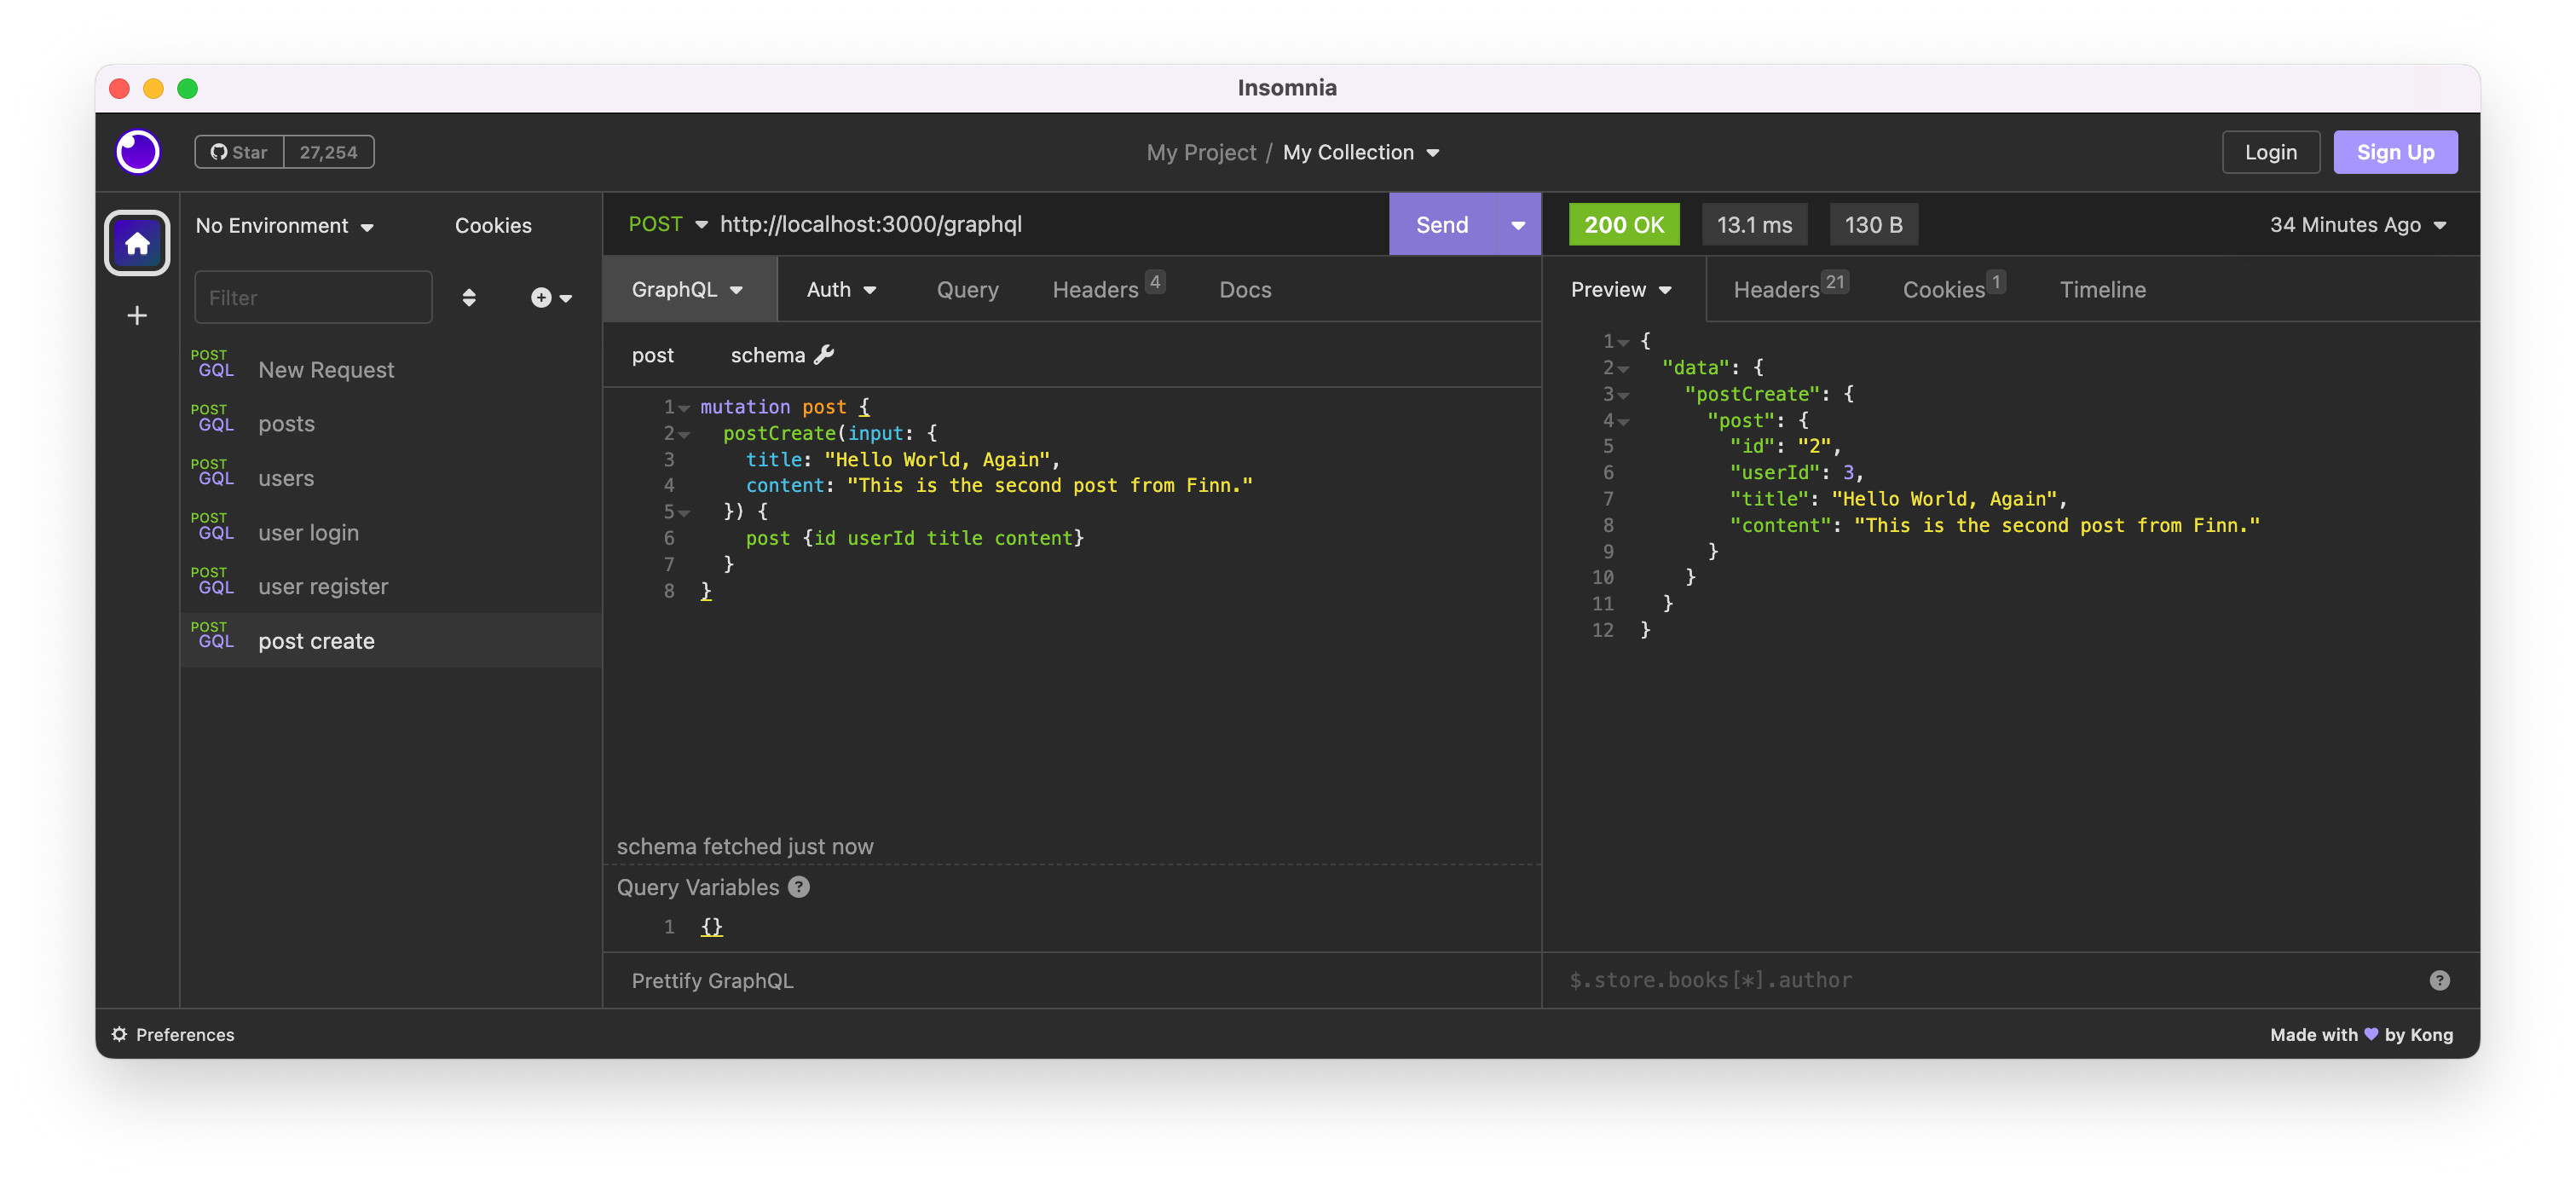The image size is (2576, 1185).
Task: Click the response JSONPath filter field
Action: coord(1990,980)
